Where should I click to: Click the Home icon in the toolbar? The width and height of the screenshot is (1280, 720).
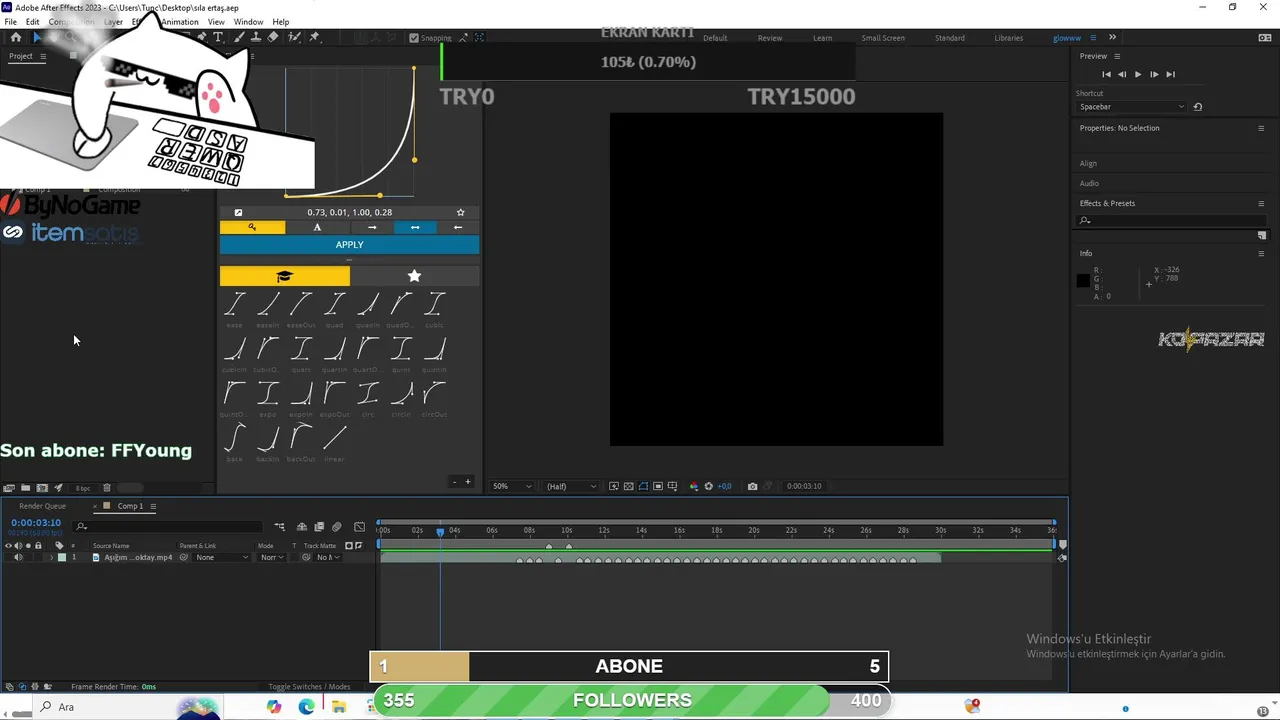coord(15,37)
